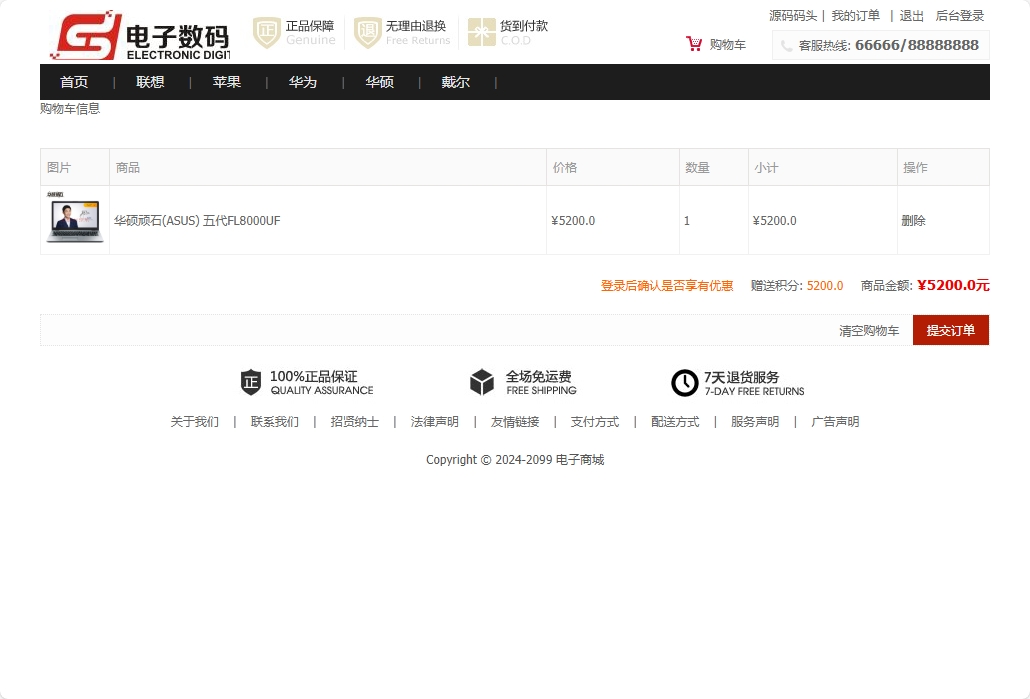Viewport: 1030px width, 699px height.
Task: Open the 戴尔 category menu item
Action: coord(456,82)
